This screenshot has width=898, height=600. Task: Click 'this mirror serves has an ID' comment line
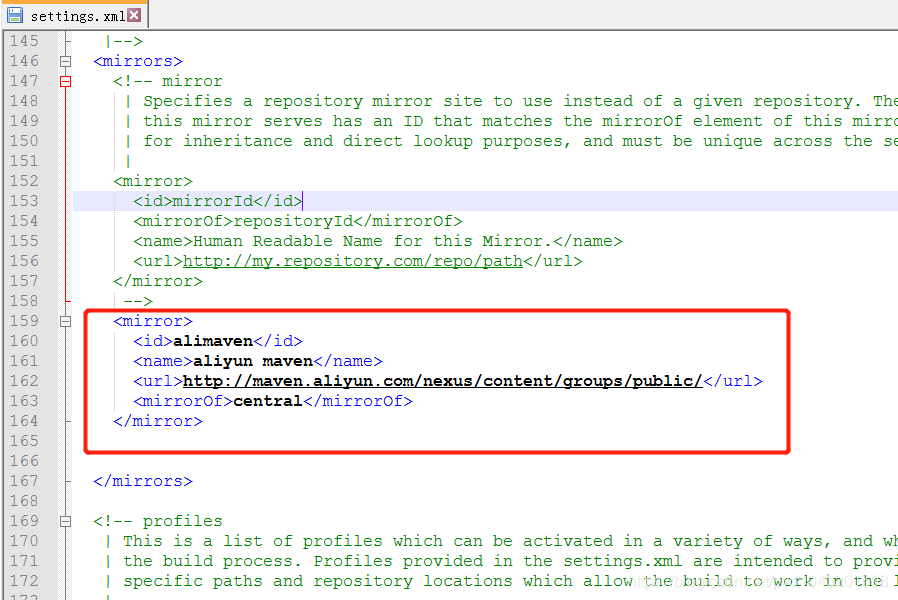point(511,121)
